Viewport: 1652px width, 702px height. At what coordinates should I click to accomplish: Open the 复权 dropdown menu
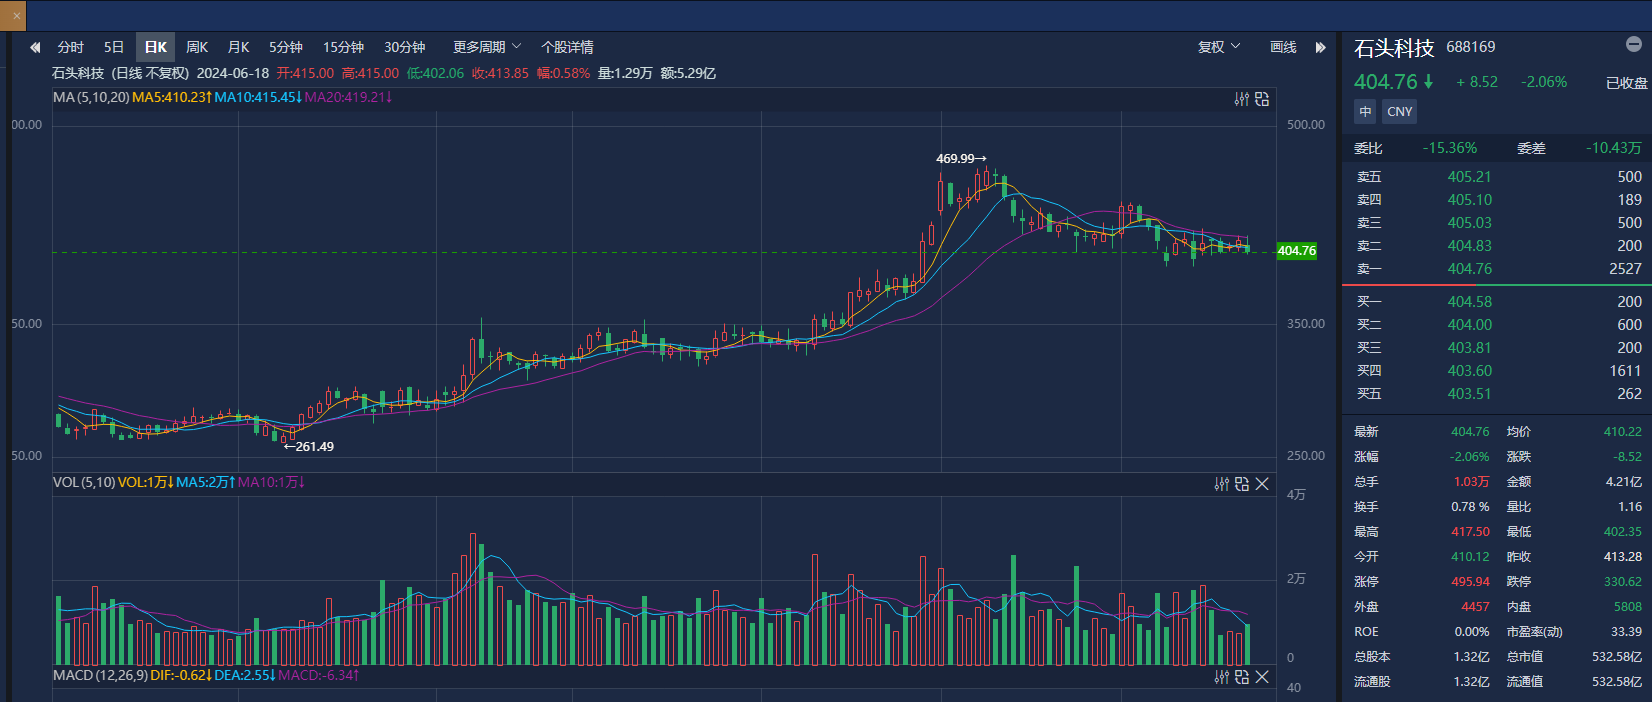coord(1218,47)
